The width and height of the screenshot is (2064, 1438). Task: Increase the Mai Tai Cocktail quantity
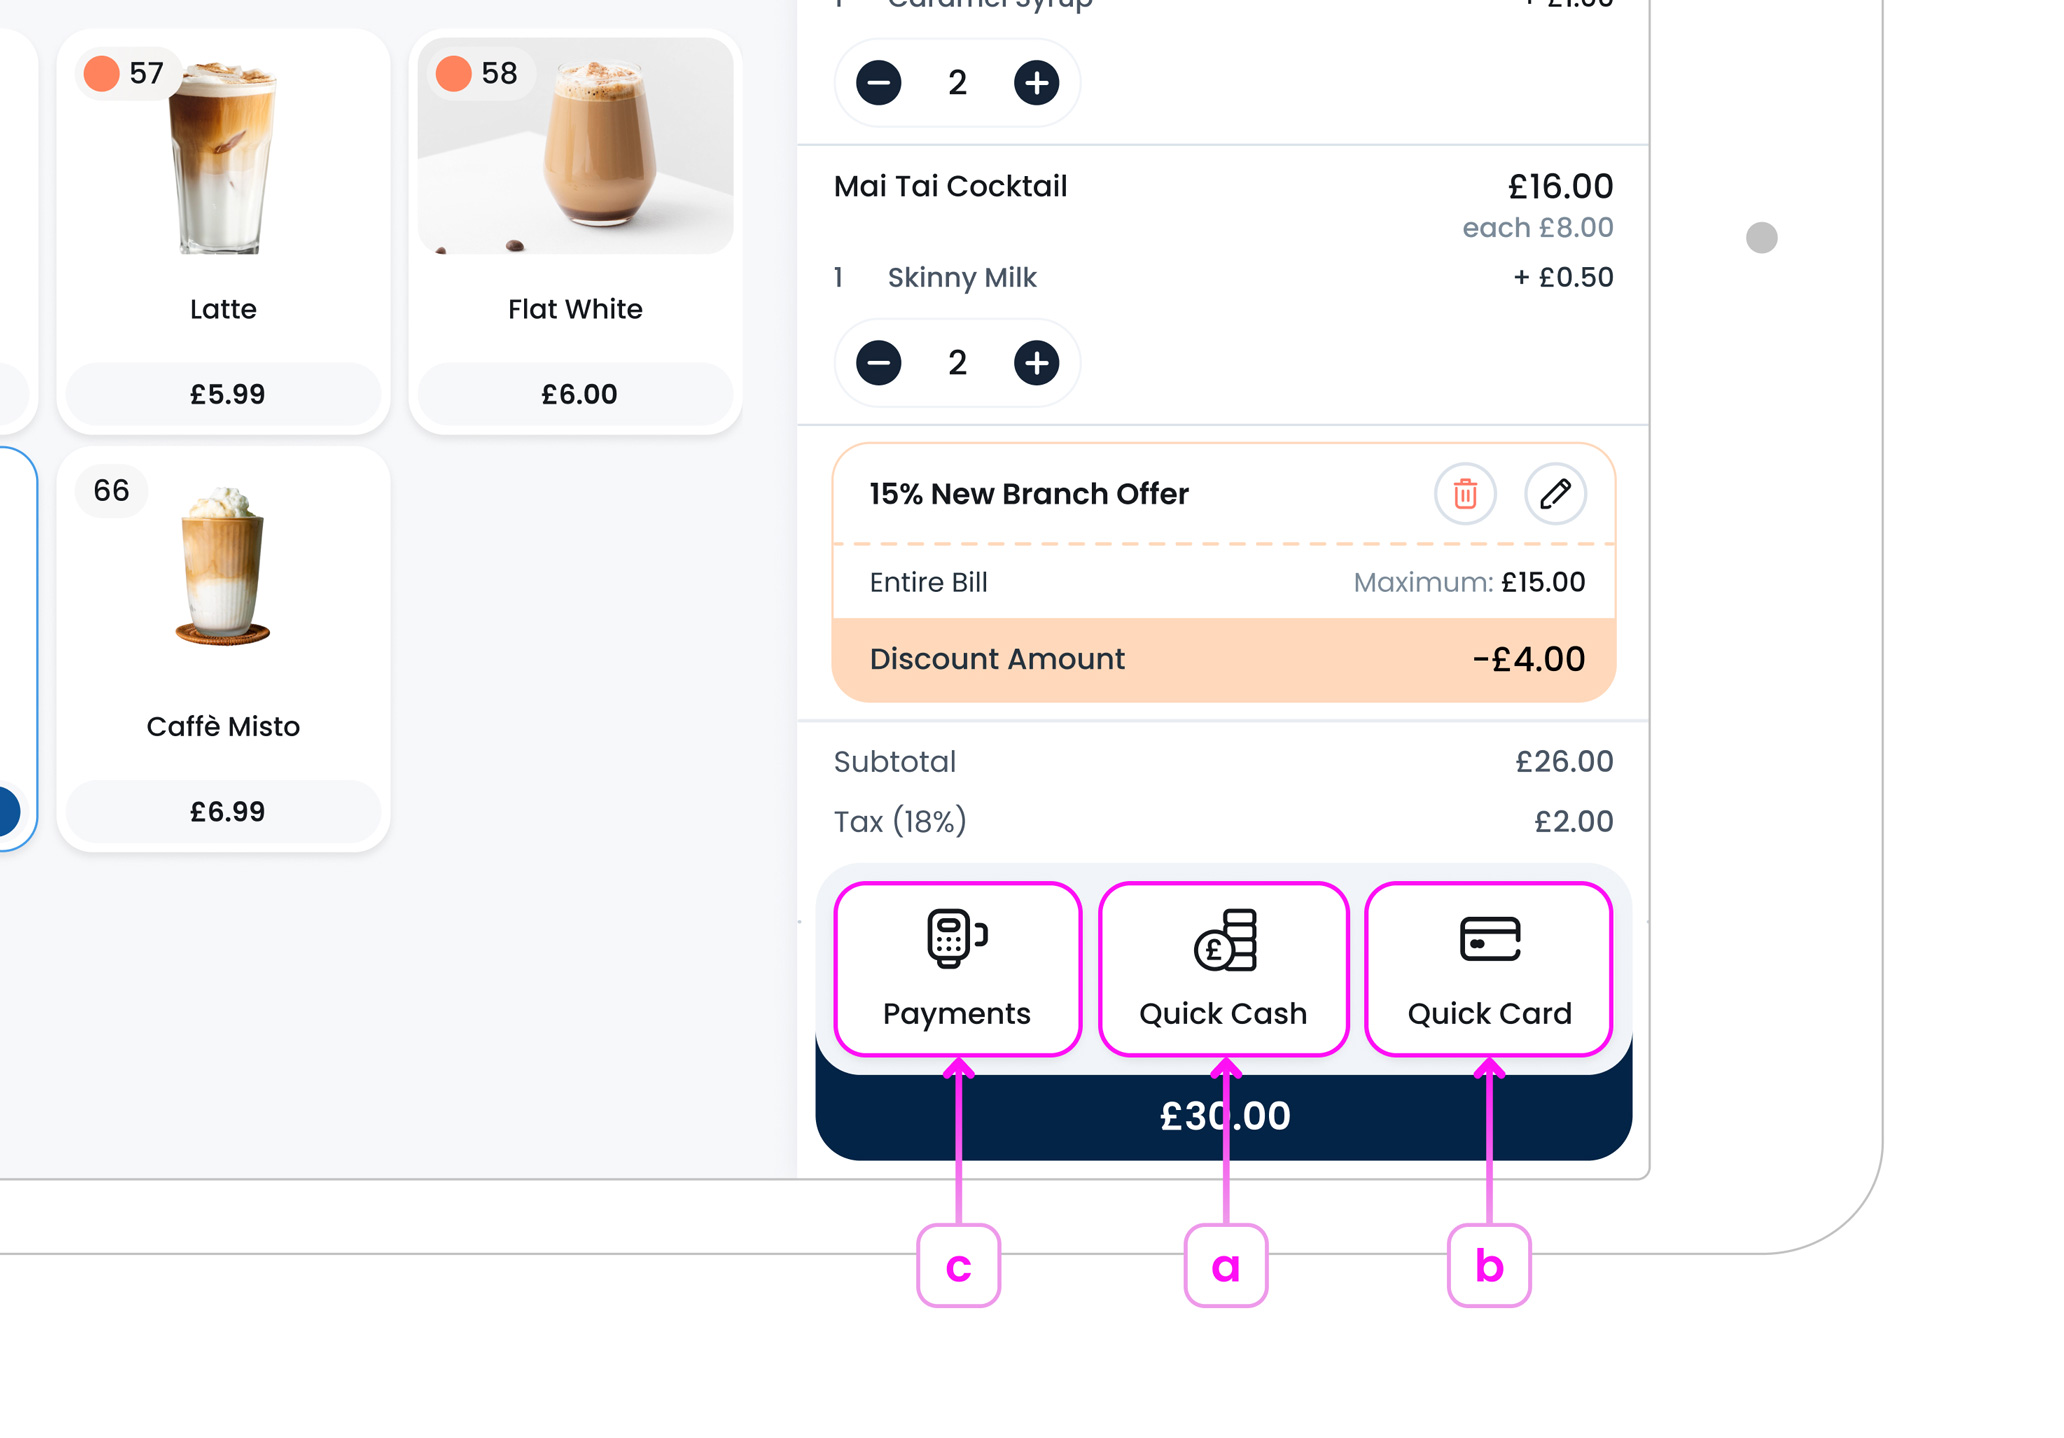[1036, 363]
